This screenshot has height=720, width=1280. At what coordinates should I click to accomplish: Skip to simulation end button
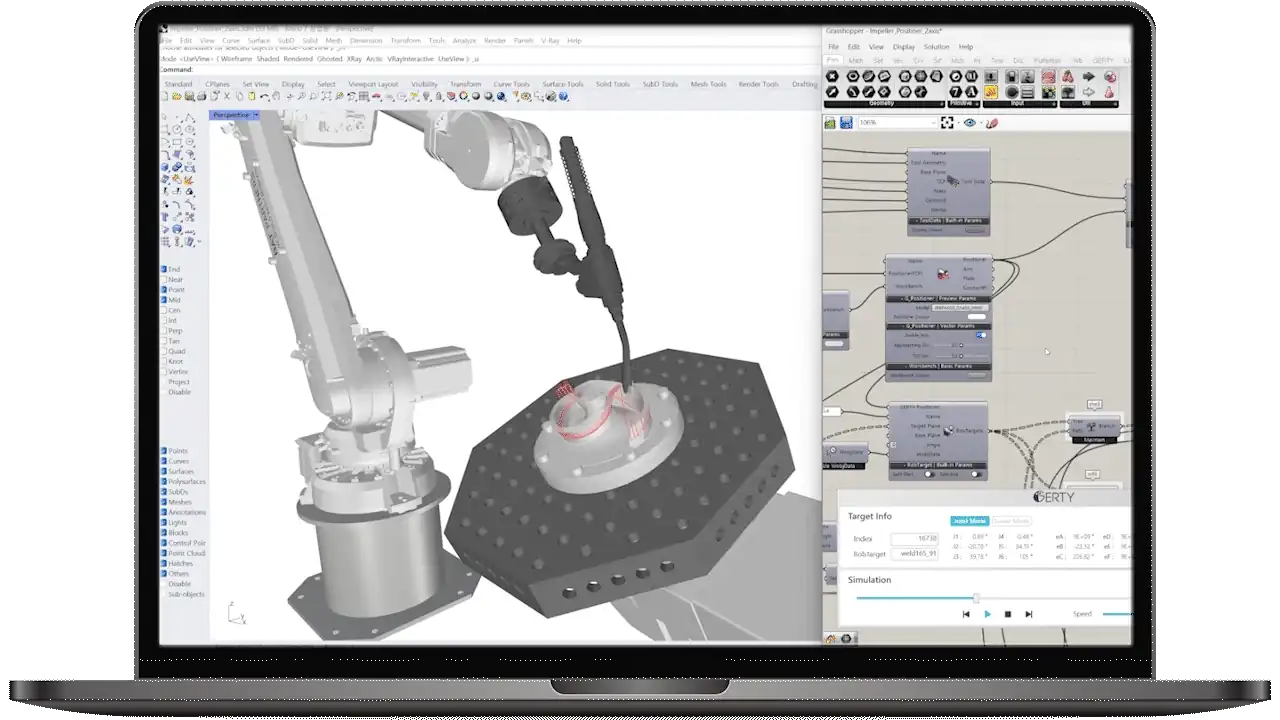[1029, 614]
